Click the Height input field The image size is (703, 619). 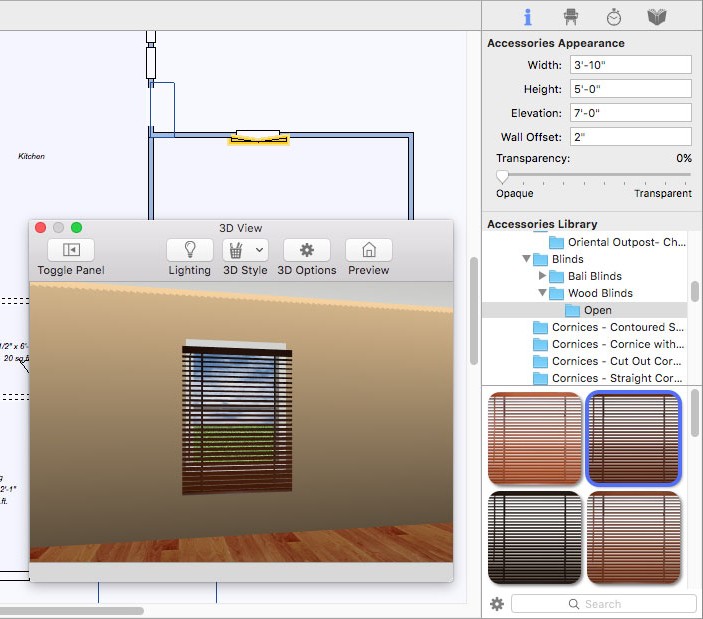click(x=630, y=89)
